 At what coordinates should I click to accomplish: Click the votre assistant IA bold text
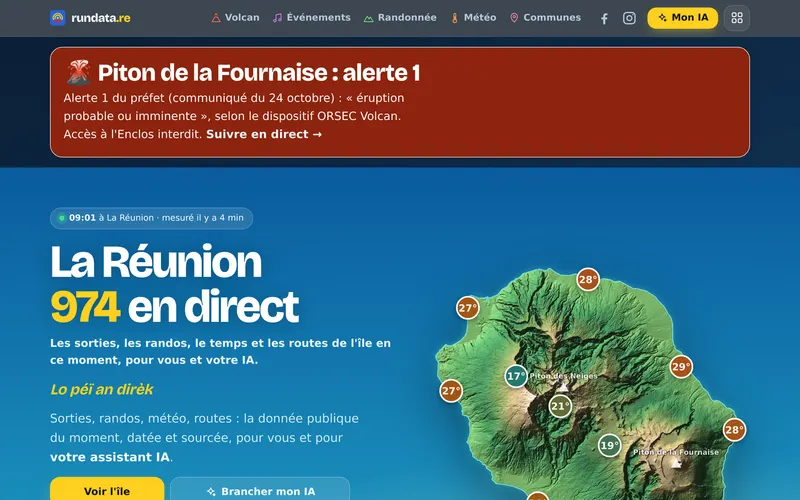(x=110, y=457)
